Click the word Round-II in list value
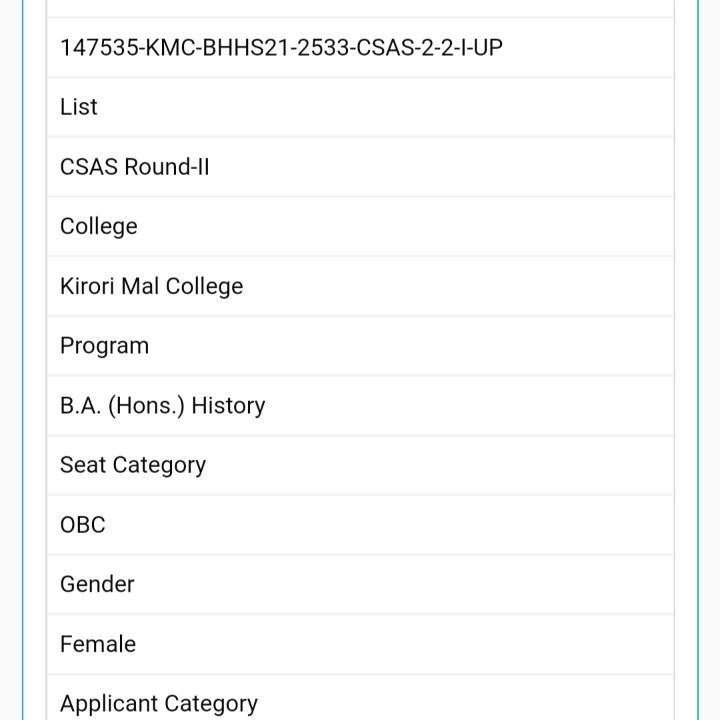 click(x=167, y=167)
